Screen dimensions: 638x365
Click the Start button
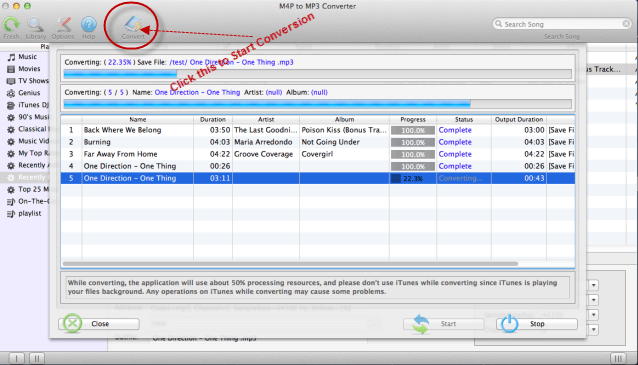(x=444, y=323)
